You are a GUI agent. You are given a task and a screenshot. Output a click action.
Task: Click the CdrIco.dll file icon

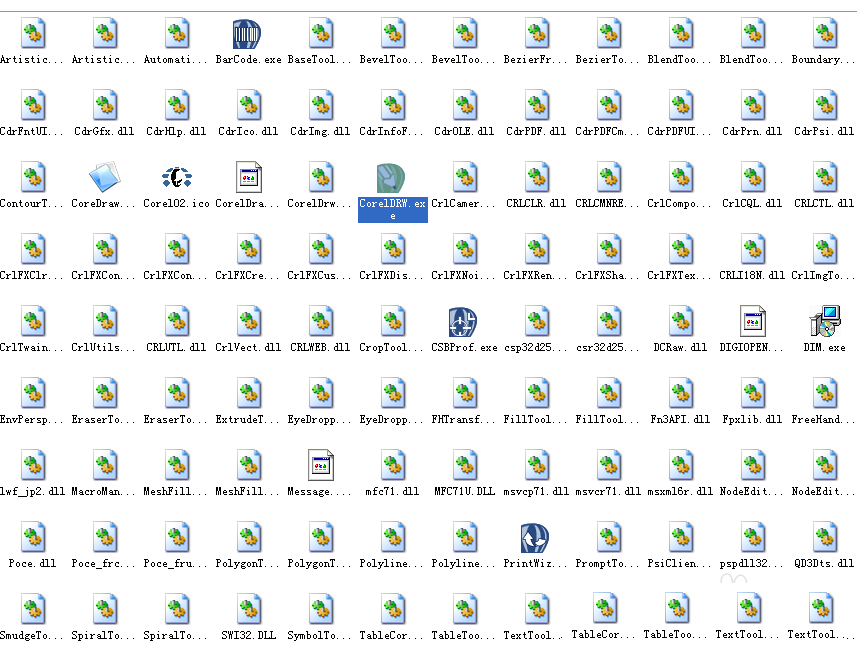[x=249, y=105]
